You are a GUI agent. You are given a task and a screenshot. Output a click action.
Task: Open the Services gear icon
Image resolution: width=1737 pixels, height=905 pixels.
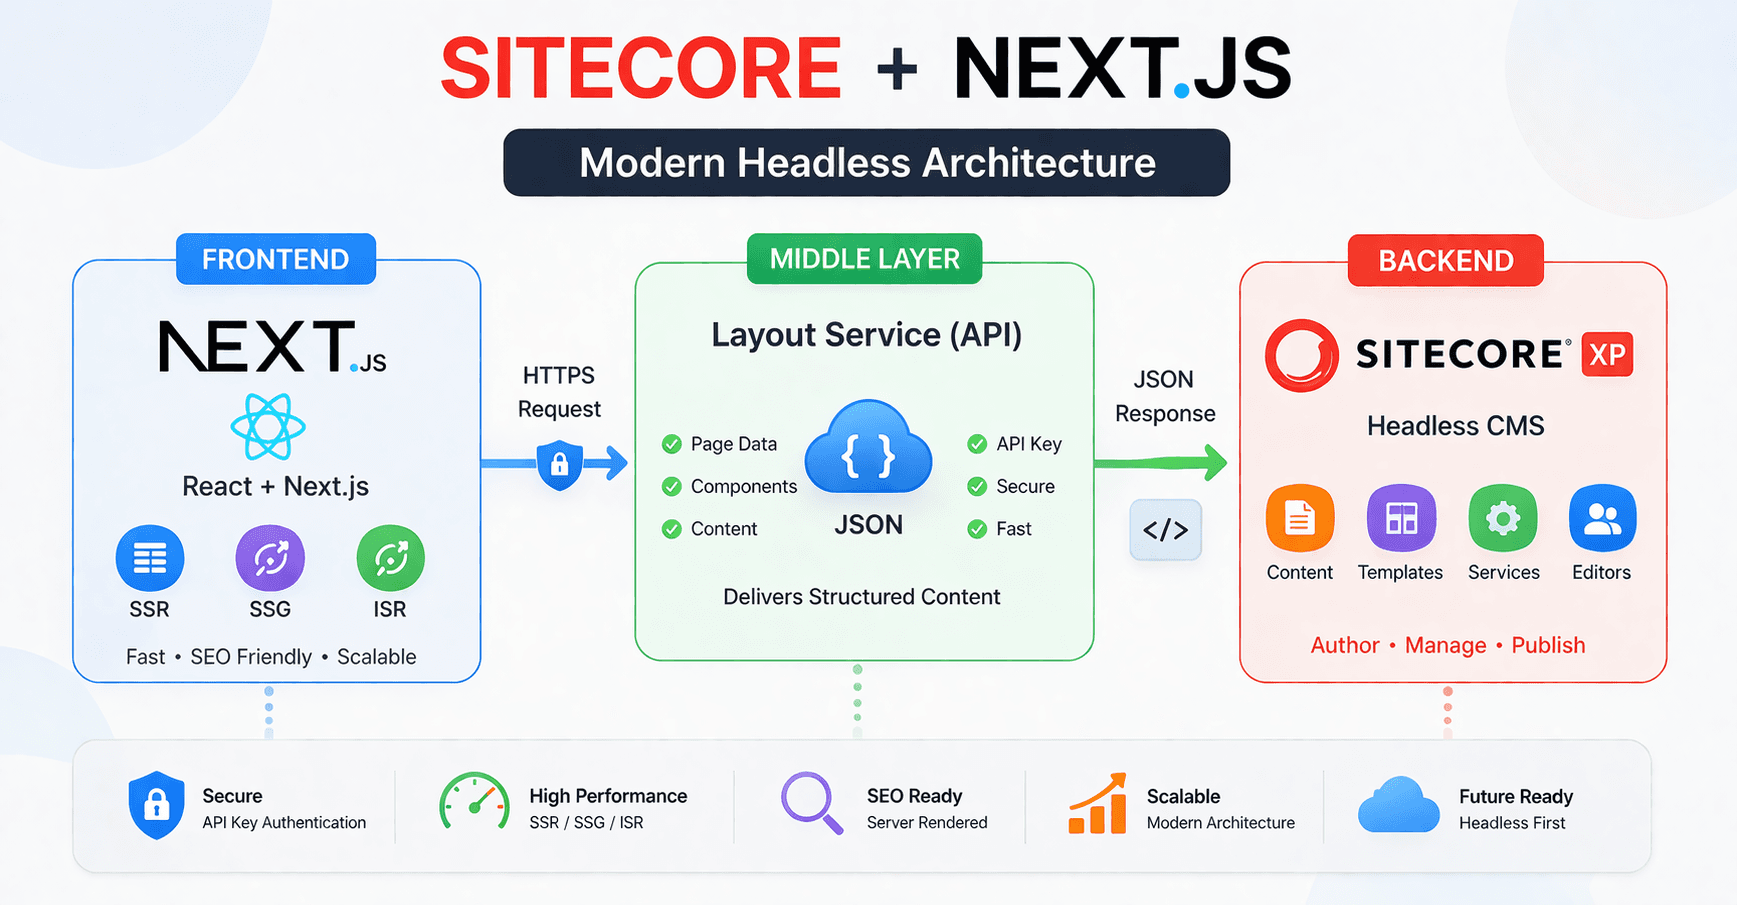tap(1503, 517)
